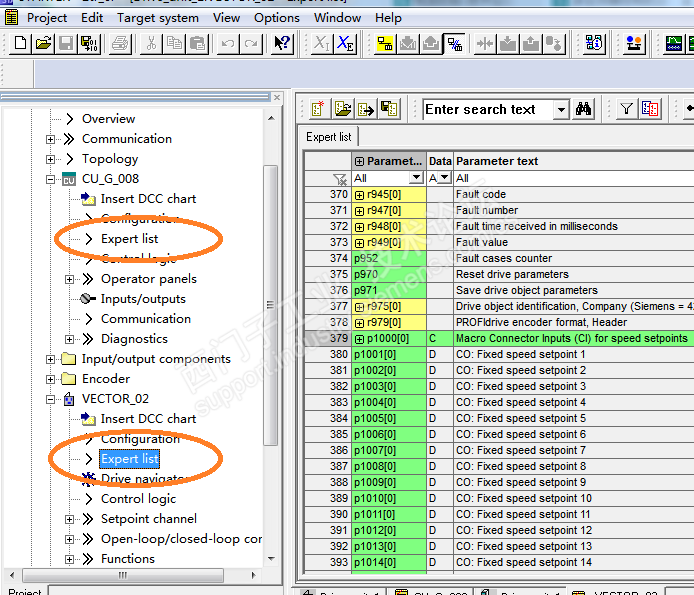Select the Expert list tab
The height and width of the screenshot is (595, 694).
(328, 137)
